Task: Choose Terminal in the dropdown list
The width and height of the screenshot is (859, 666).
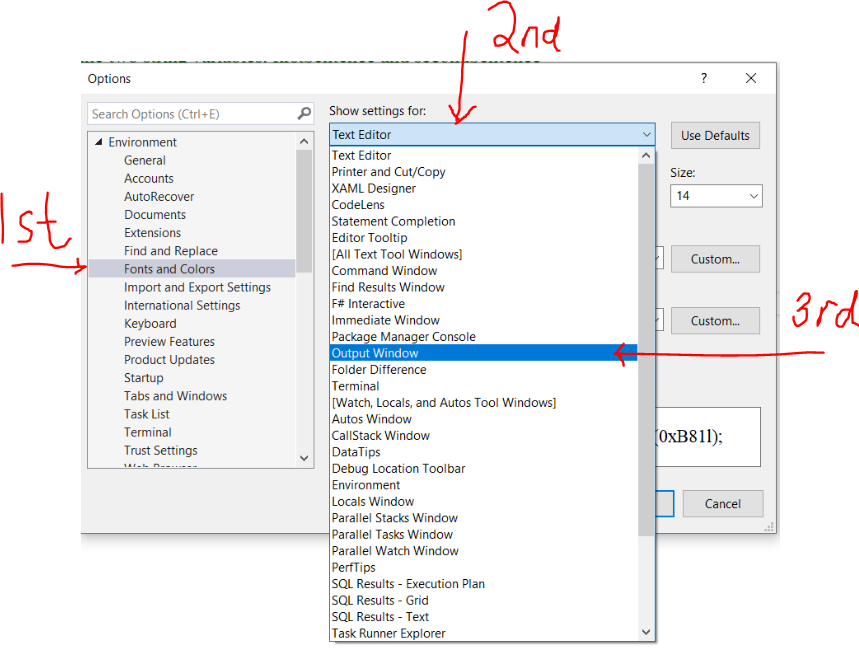Action: point(484,386)
